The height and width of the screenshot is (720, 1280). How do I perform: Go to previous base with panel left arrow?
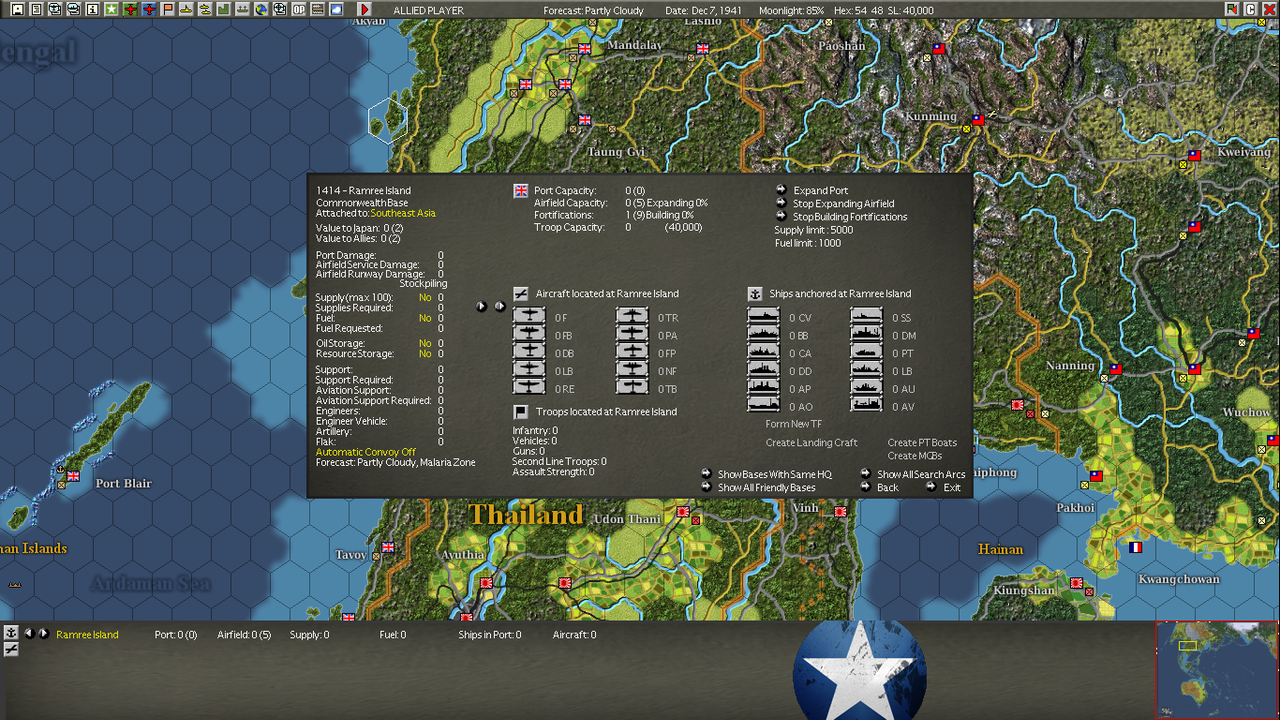coord(482,306)
